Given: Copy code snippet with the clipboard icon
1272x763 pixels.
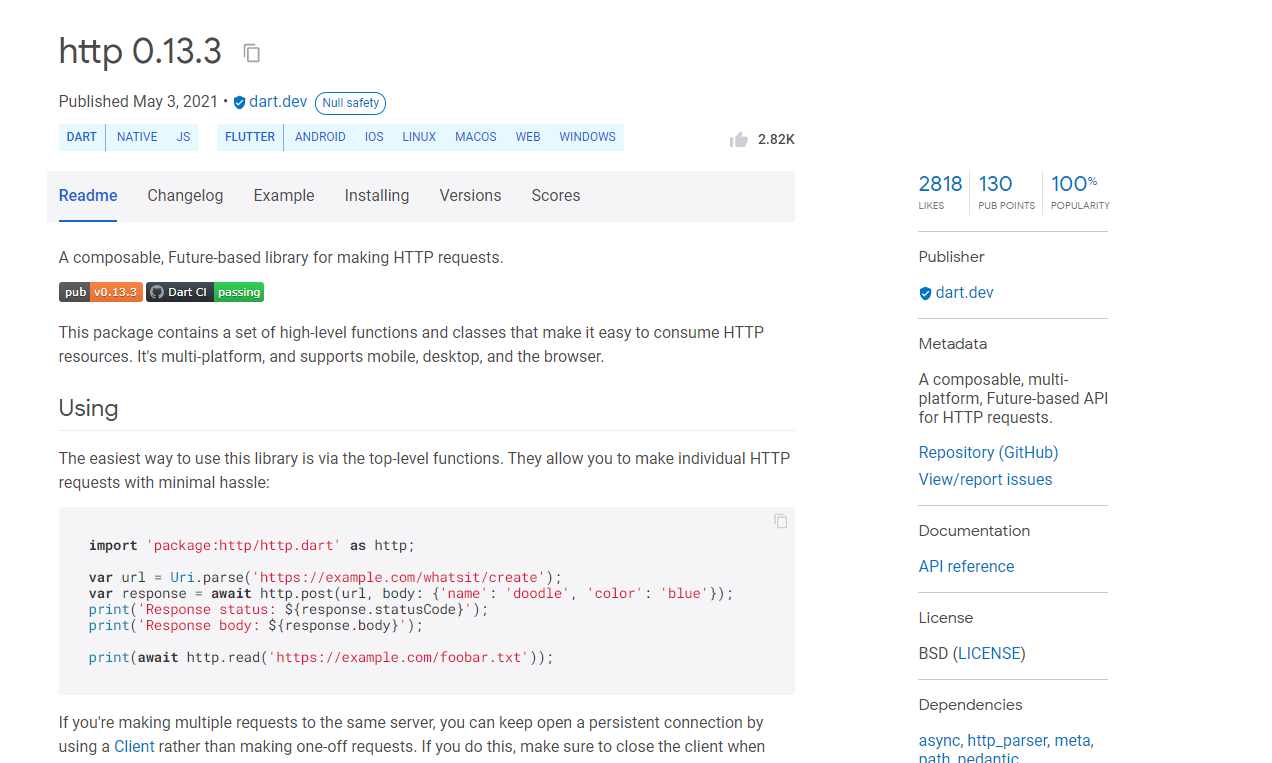Looking at the screenshot, I should pyautogui.click(x=781, y=521).
